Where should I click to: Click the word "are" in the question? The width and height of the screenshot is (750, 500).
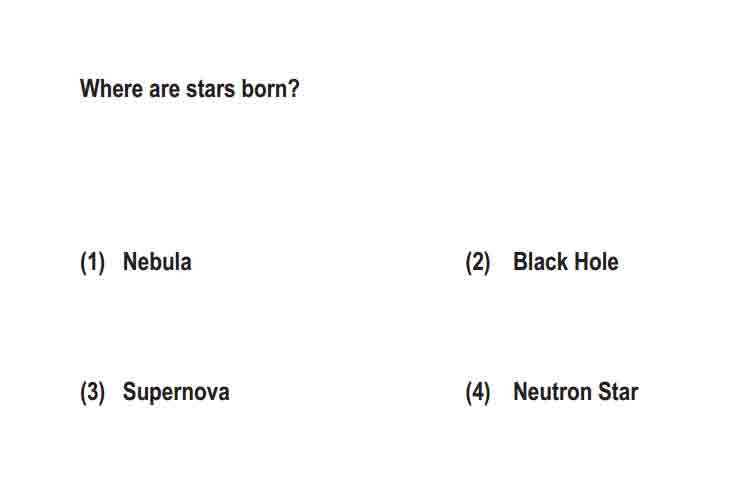point(164,90)
